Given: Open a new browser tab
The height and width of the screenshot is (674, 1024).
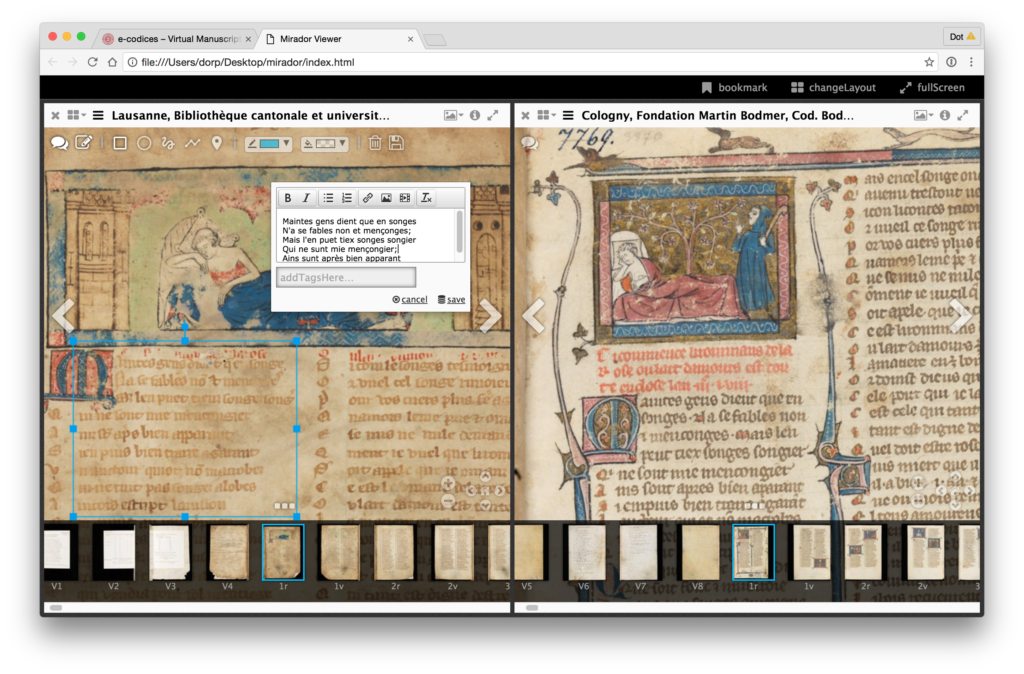Looking at the screenshot, I should tap(435, 40).
